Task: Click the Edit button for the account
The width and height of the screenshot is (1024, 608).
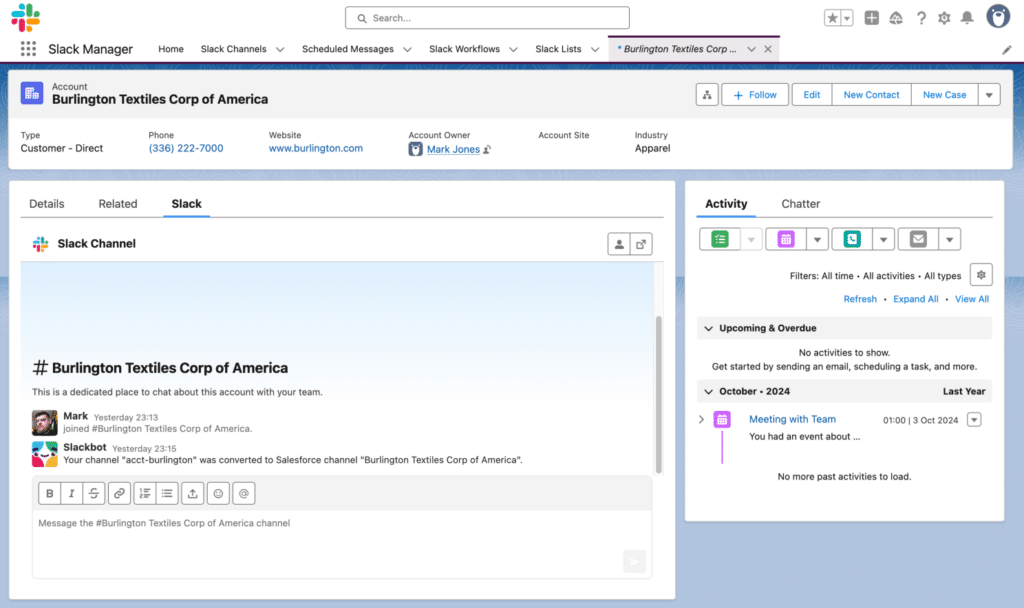Action: point(812,95)
